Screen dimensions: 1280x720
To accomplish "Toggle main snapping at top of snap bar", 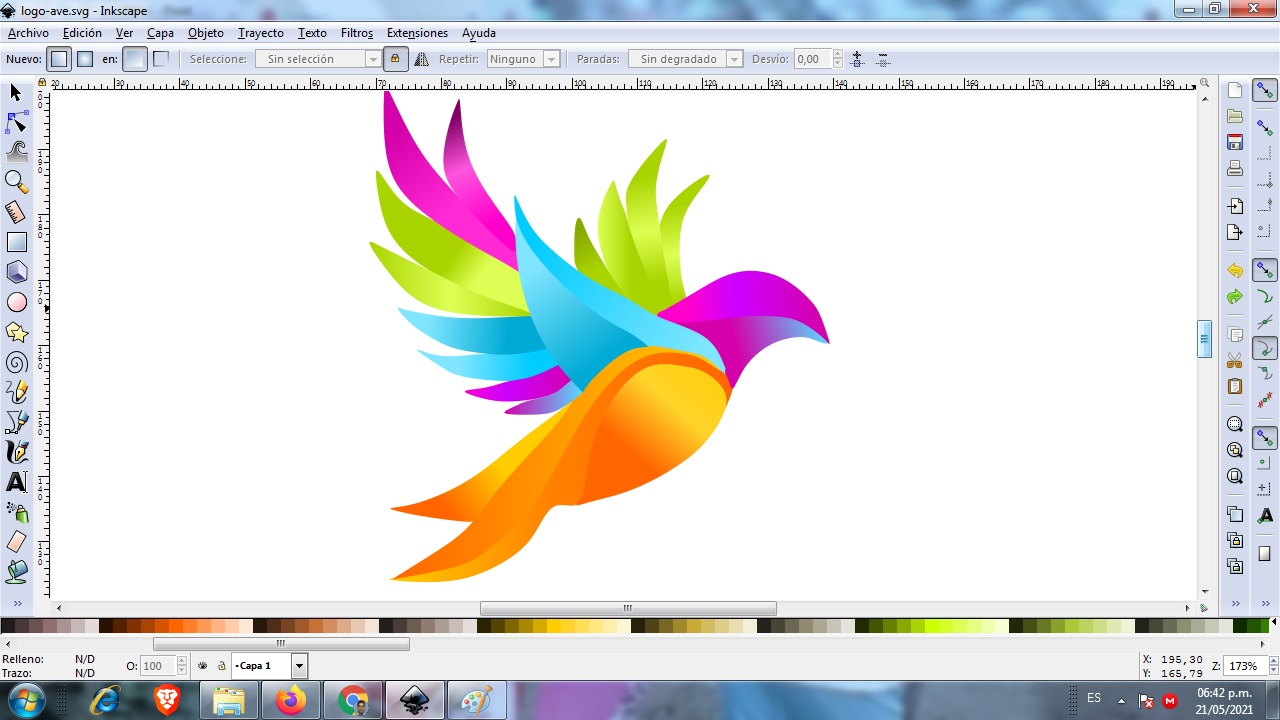I will coord(1265,91).
